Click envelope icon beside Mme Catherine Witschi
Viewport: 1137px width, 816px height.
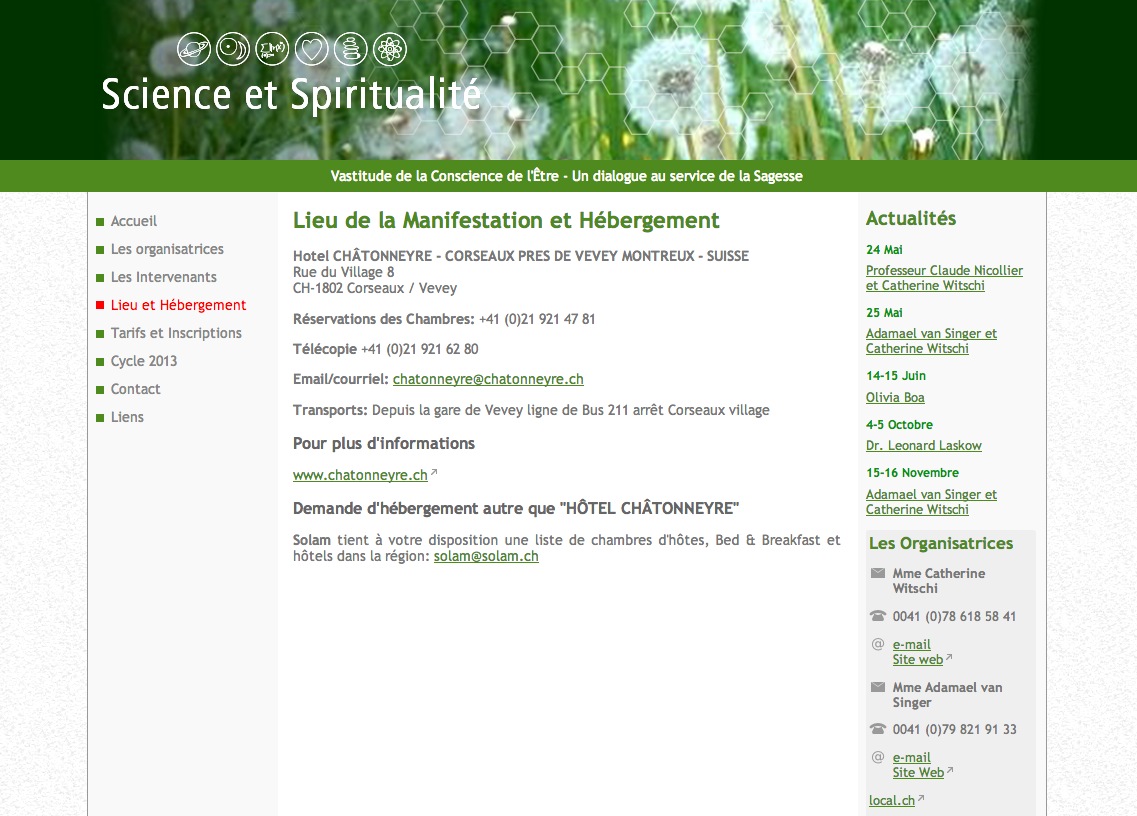click(877, 573)
